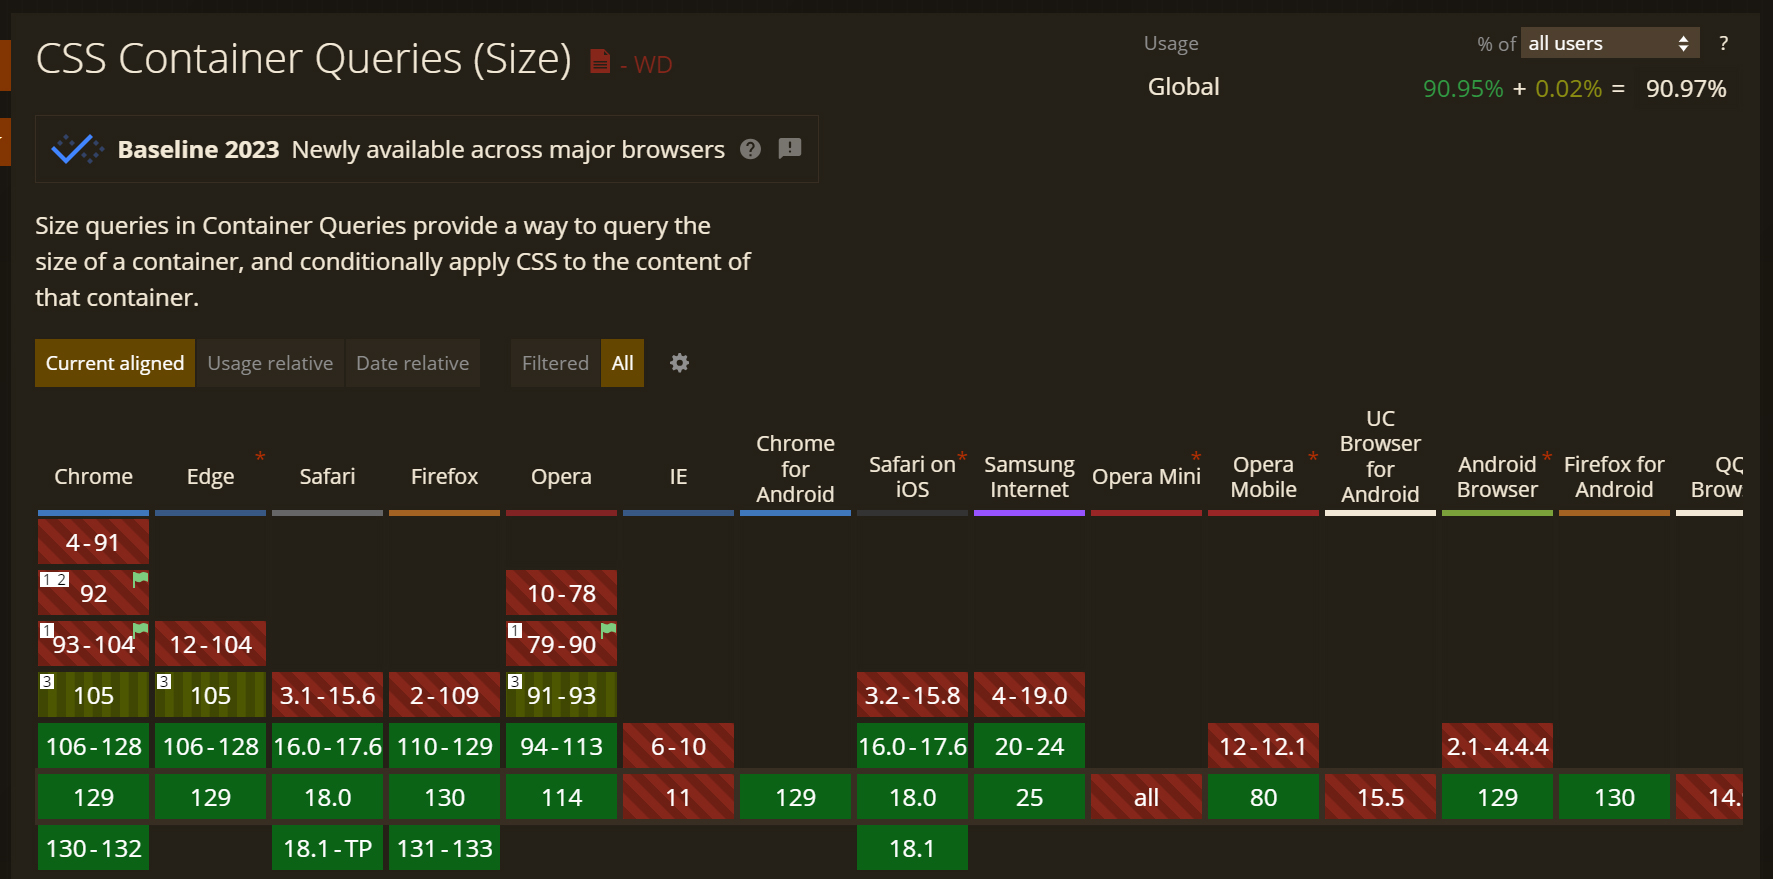The image size is (1773, 879).
Task: Click the Safari on iOS note asterisk
Action: point(962,457)
